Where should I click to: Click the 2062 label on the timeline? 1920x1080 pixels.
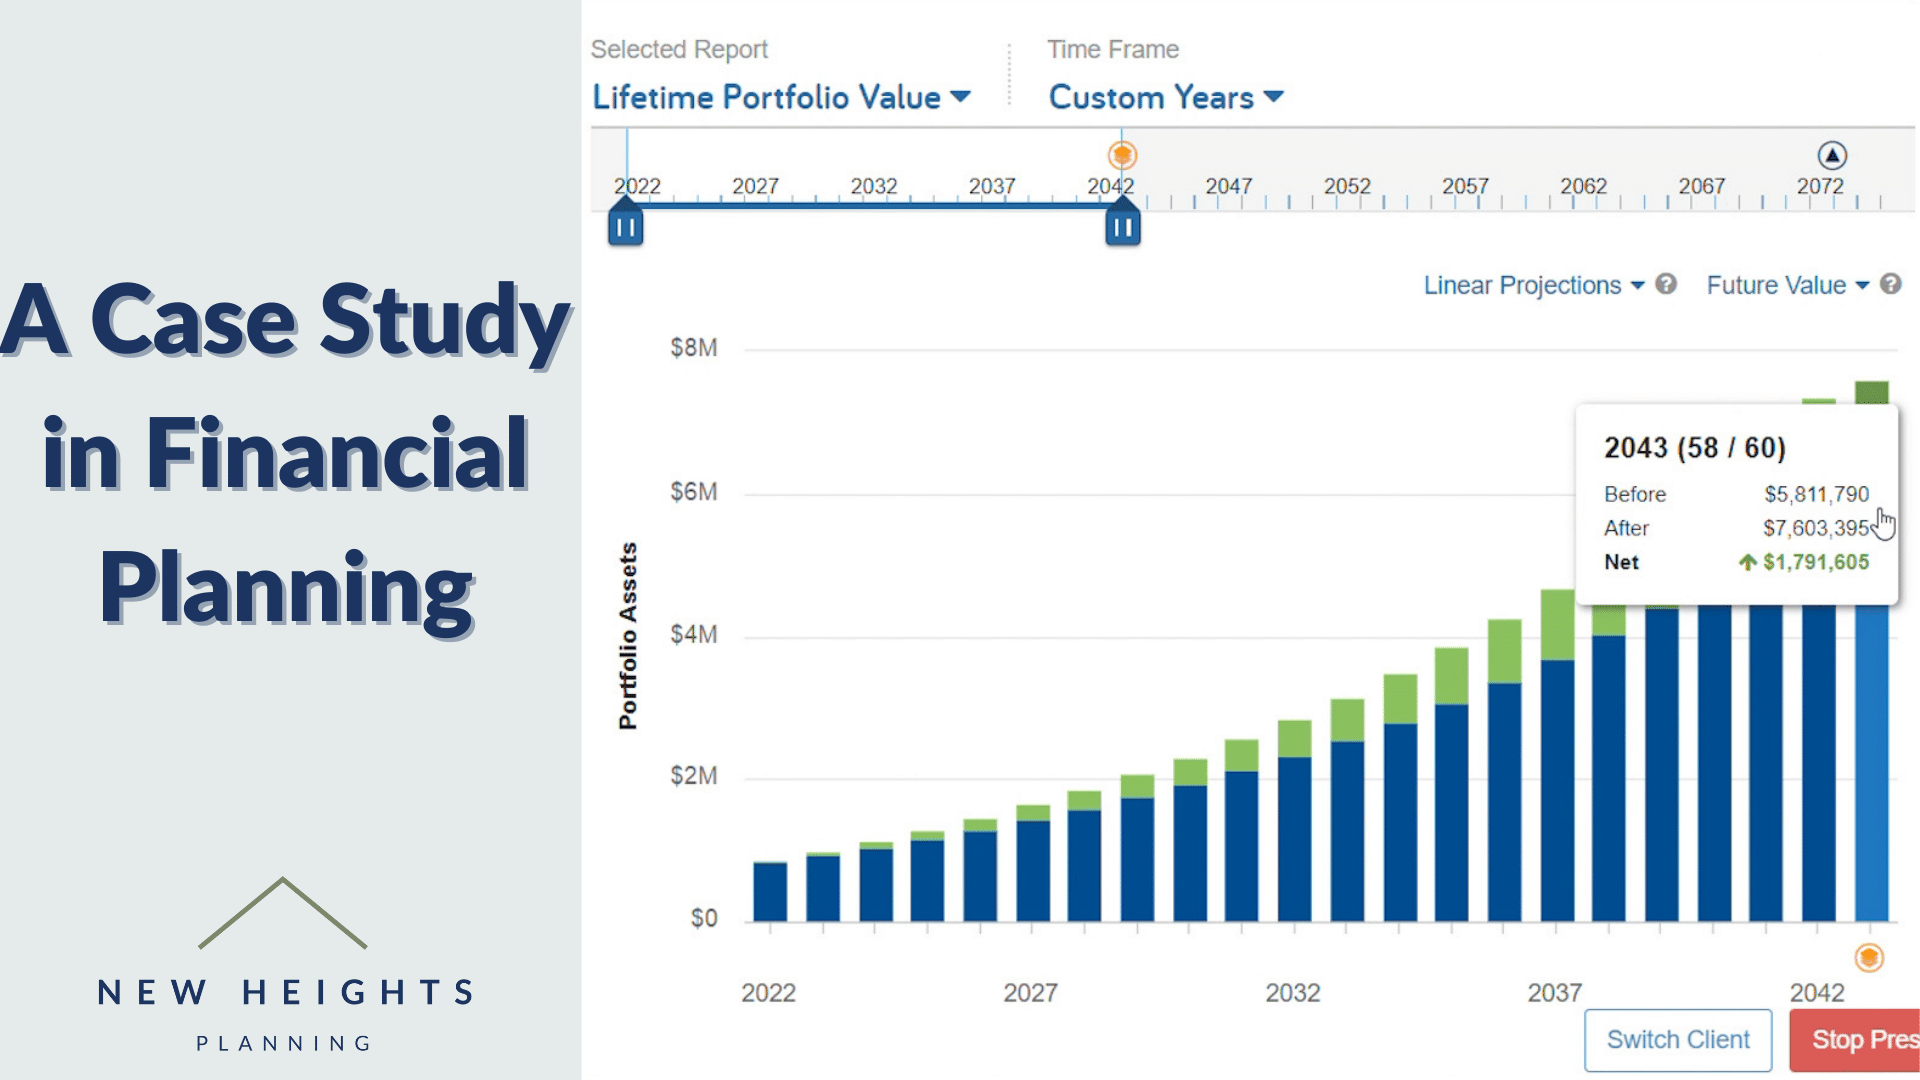click(1583, 186)
